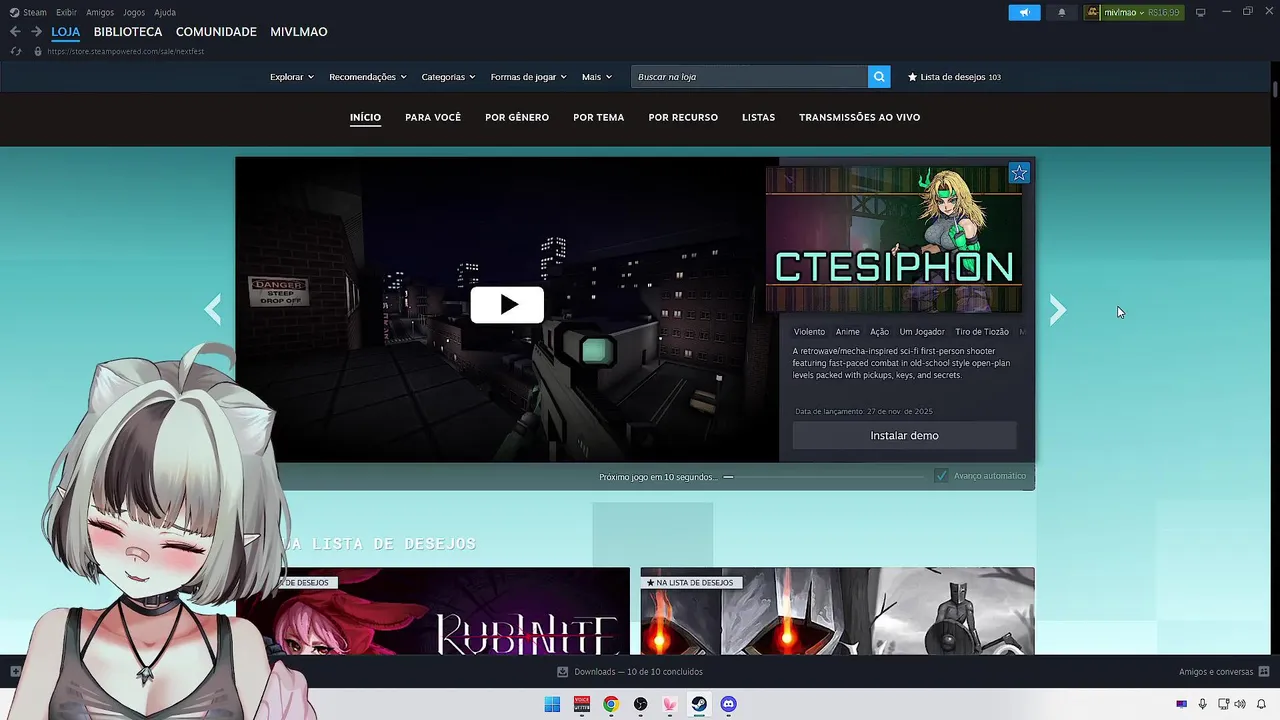Click the next-game countdown progress bar

tap(823, 477)
